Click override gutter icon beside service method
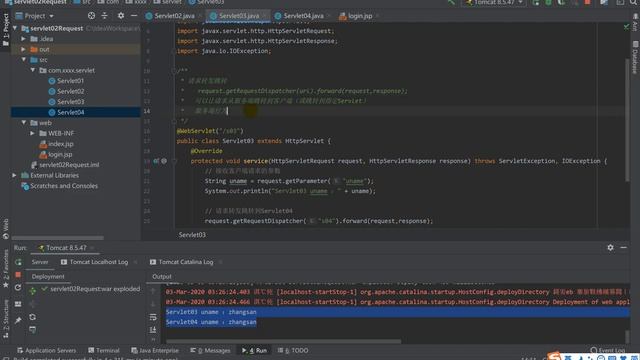 156,161
